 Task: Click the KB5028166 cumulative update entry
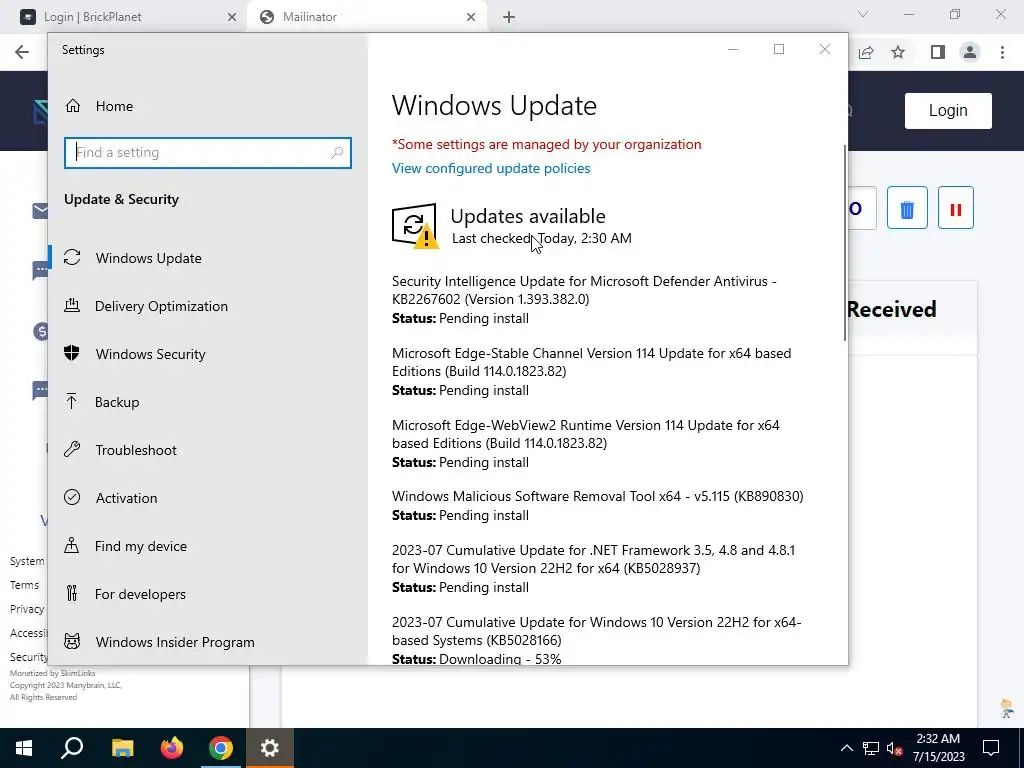pyautogui.click(x=596, y=631)
